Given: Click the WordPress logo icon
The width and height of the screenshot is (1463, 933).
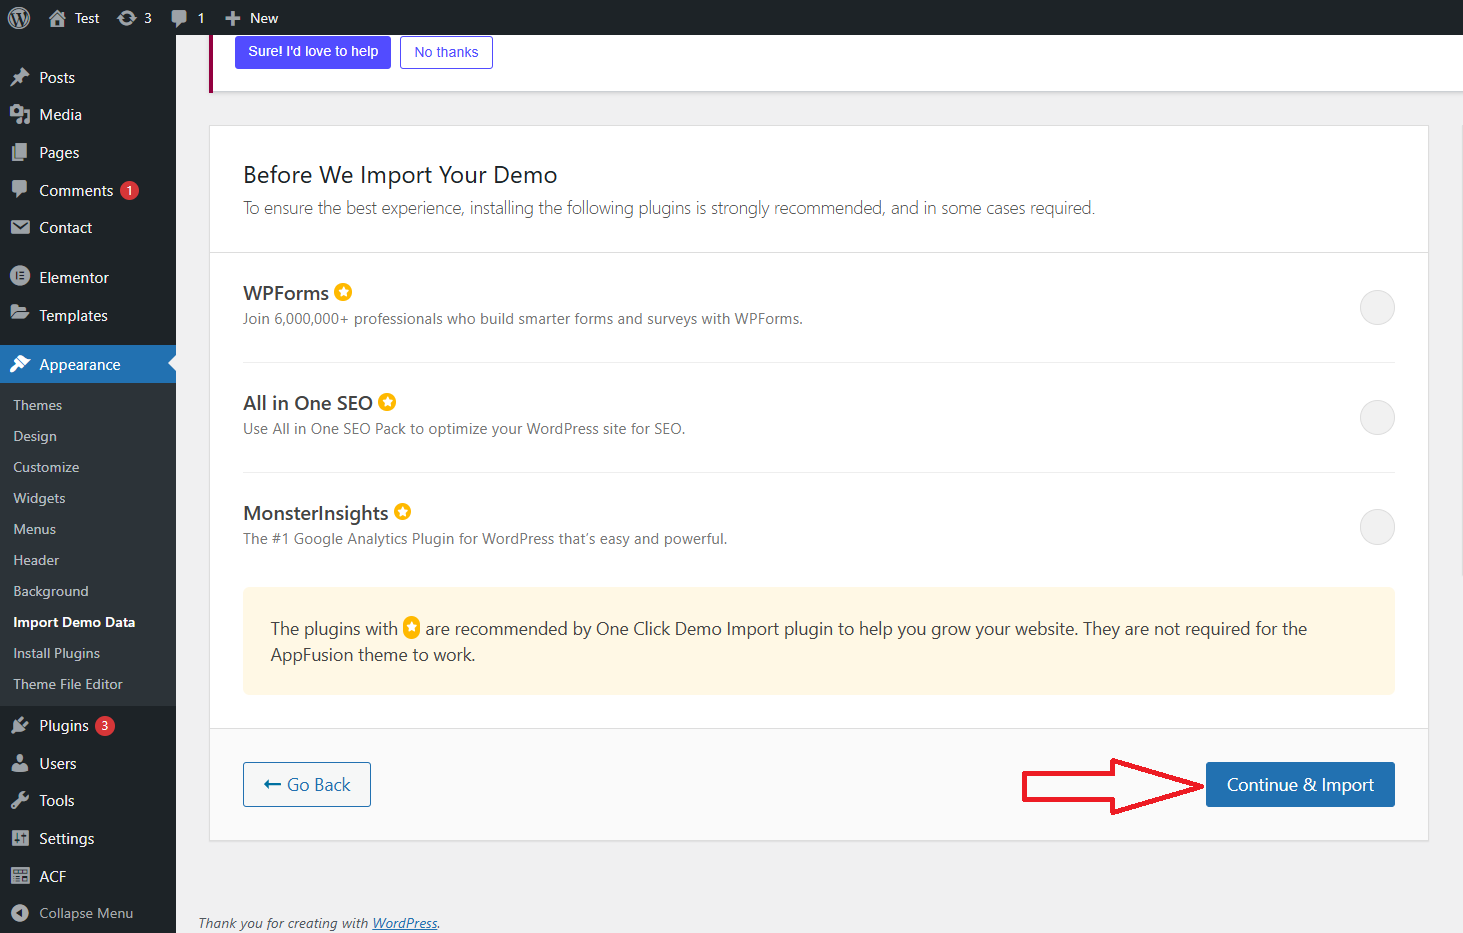Looking at the screenshot, I should point(19,18).
